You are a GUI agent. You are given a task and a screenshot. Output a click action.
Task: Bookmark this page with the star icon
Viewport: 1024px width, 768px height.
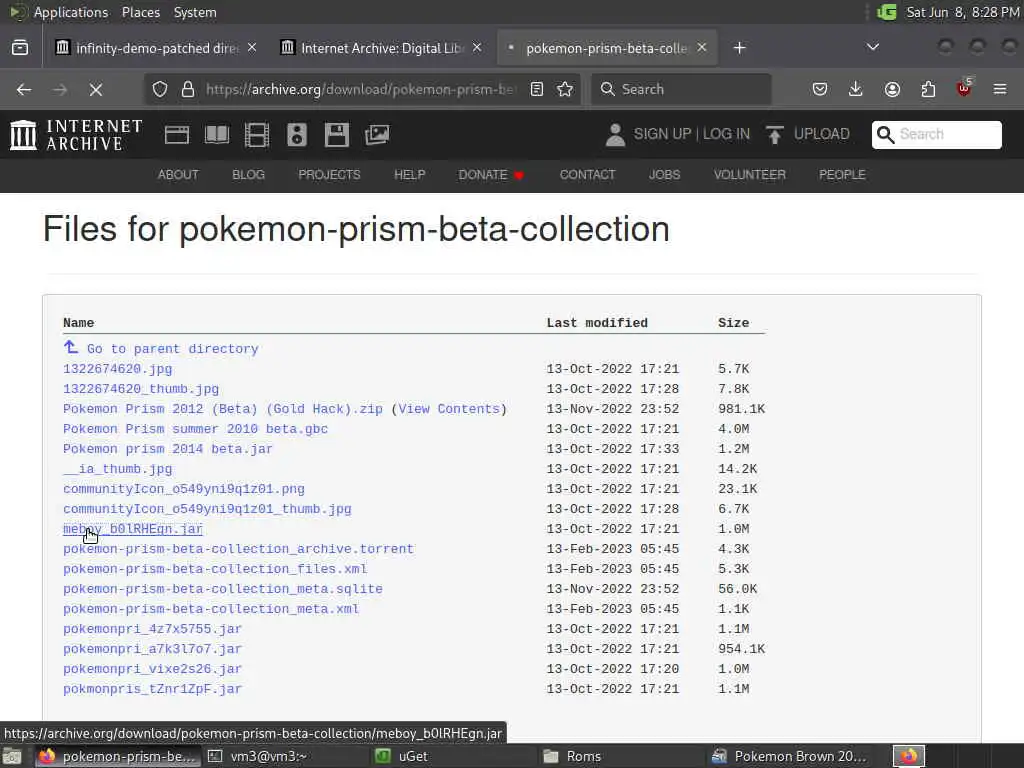pos(565,89)
